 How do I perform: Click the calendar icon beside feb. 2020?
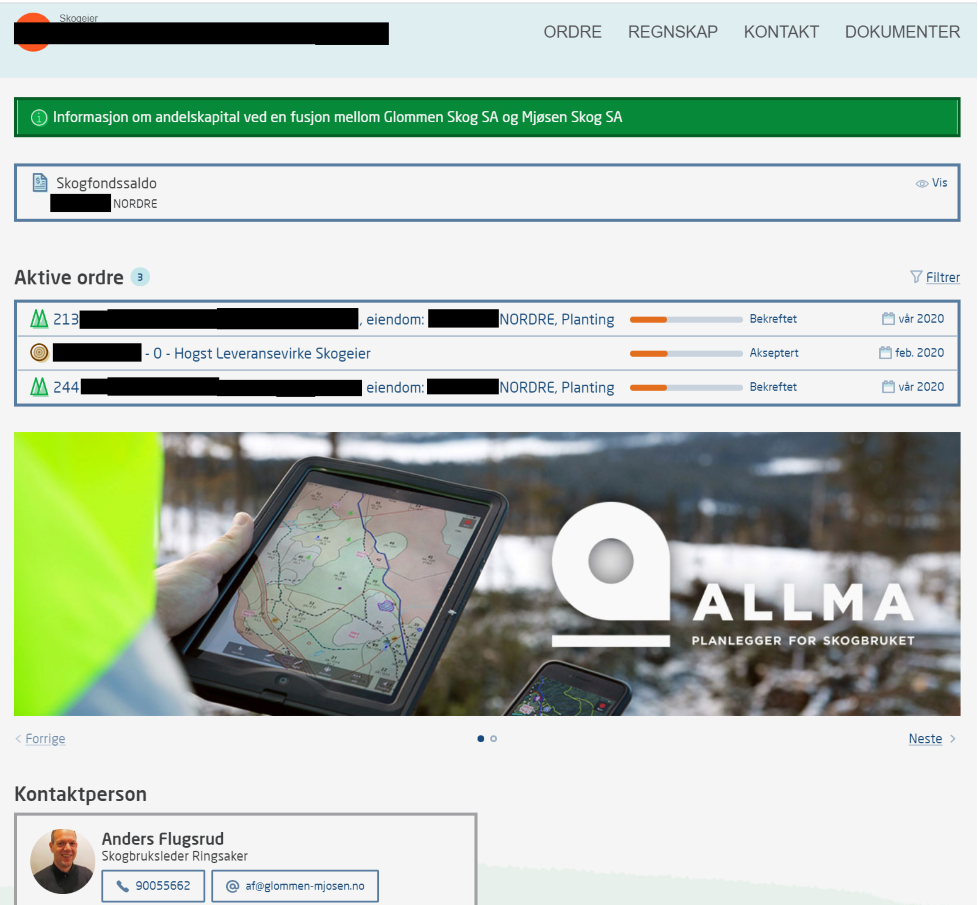[885, 353]
